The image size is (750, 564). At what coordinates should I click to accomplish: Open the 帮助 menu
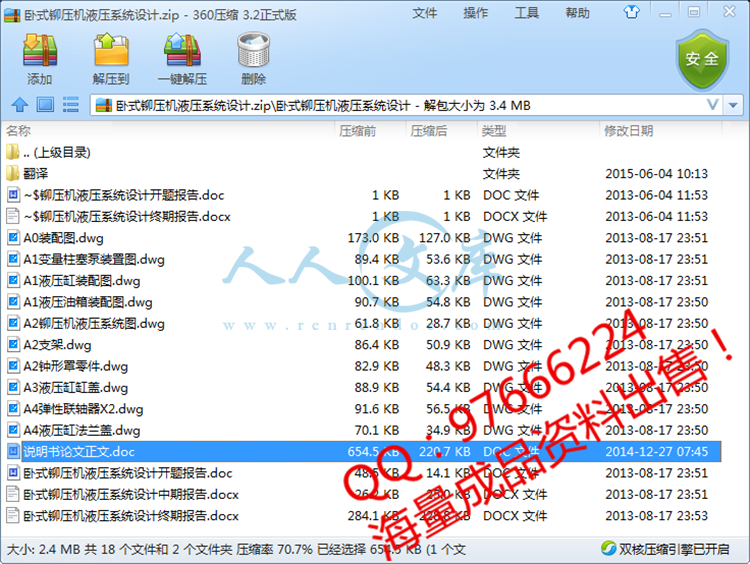point(577,13)
